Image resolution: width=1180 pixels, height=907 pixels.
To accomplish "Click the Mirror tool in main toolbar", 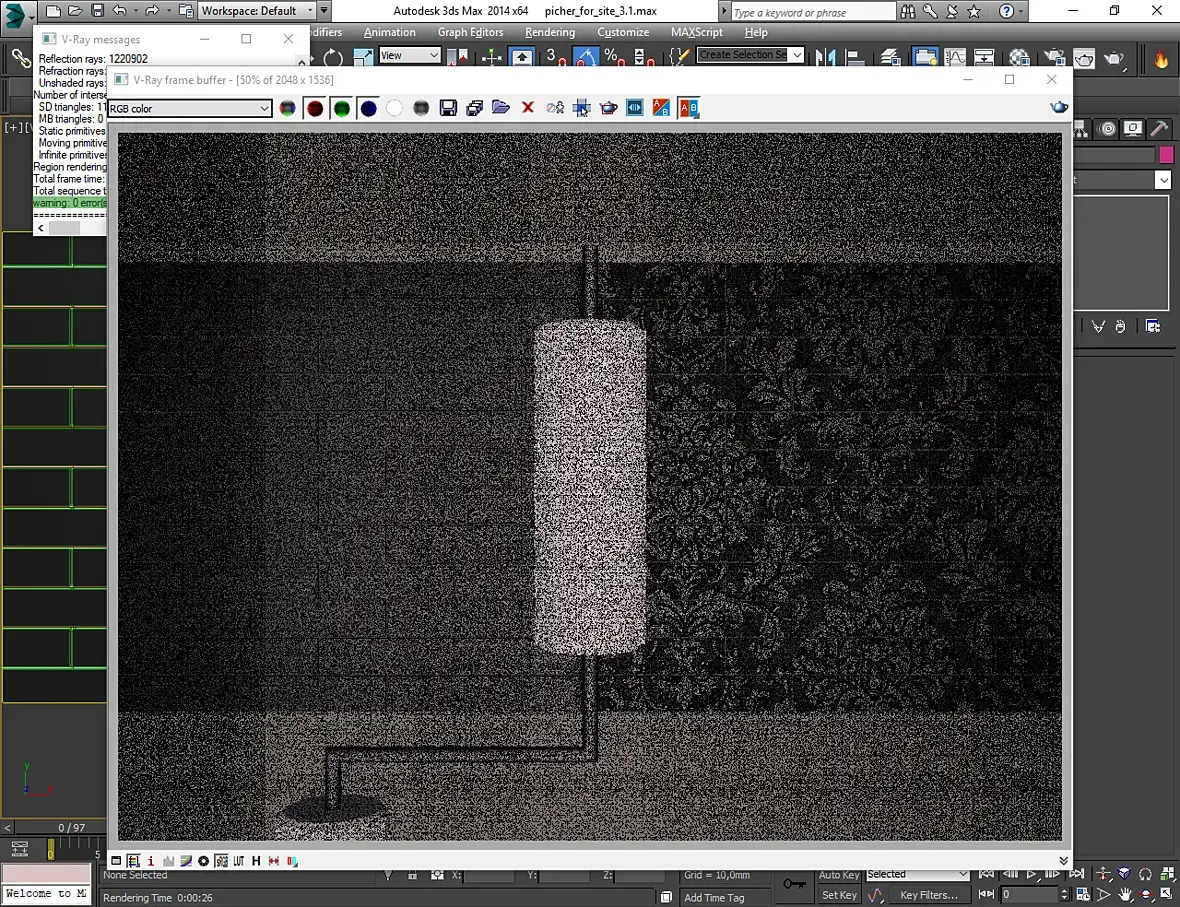I will [x=825, y=56].
